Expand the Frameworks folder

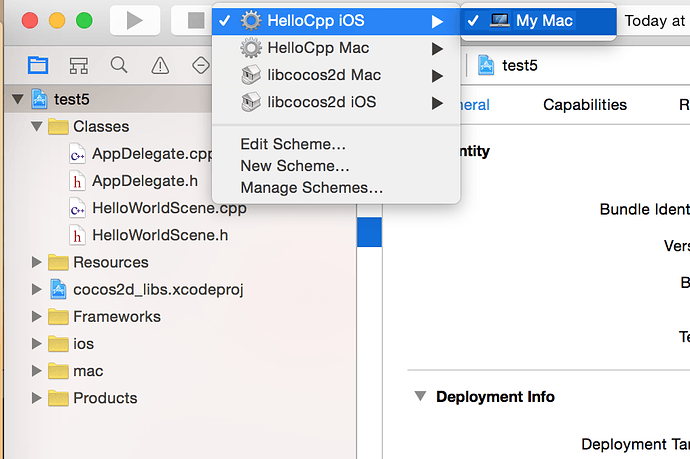coord(38,316)
